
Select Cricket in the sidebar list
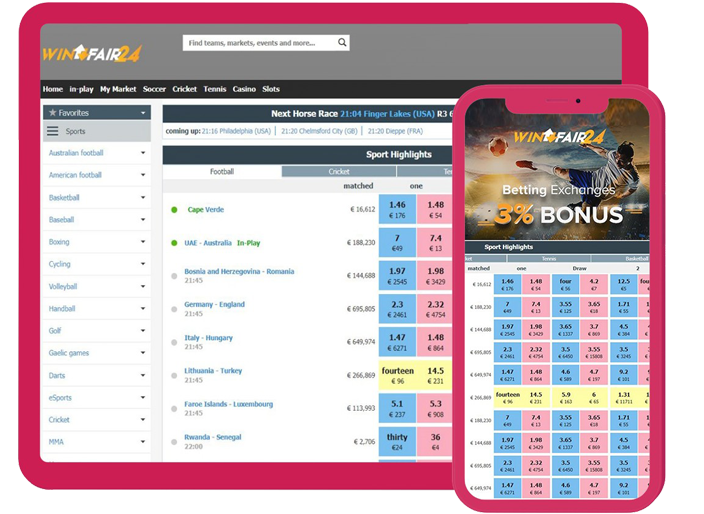pos(59,420)
